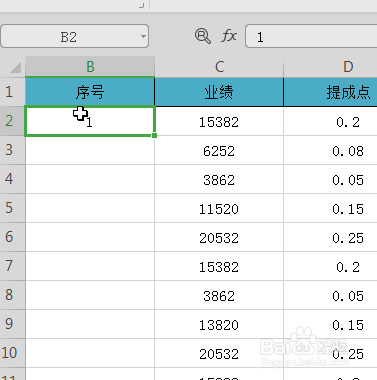Select row 2 header

pyautogui.click(x=12, y=121)
